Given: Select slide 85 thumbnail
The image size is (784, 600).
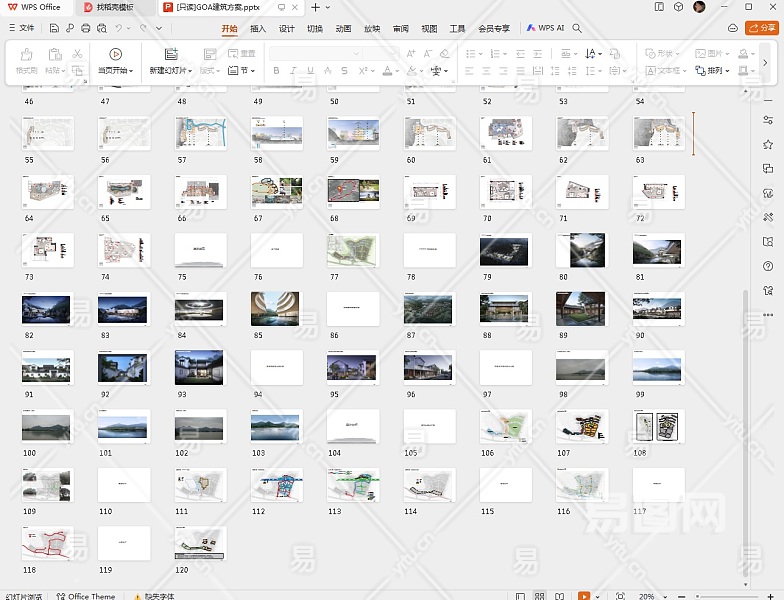Looking at the screenshot, I should tap(276, 310).
